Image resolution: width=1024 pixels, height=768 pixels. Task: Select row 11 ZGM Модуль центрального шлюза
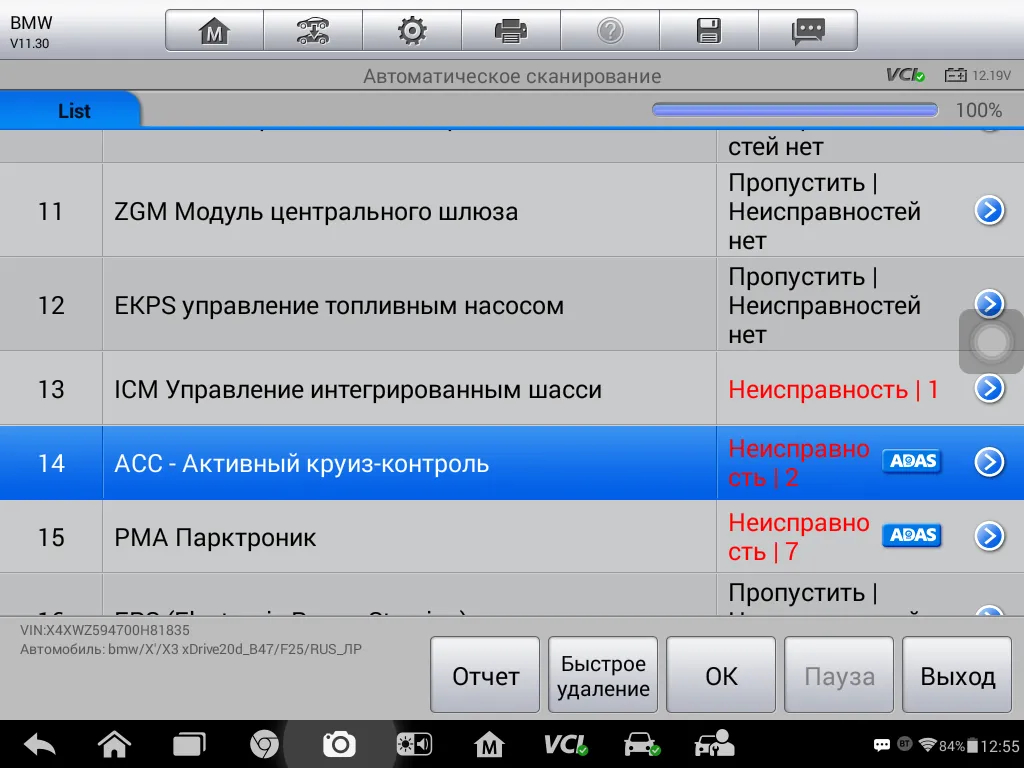pos(512,210)
